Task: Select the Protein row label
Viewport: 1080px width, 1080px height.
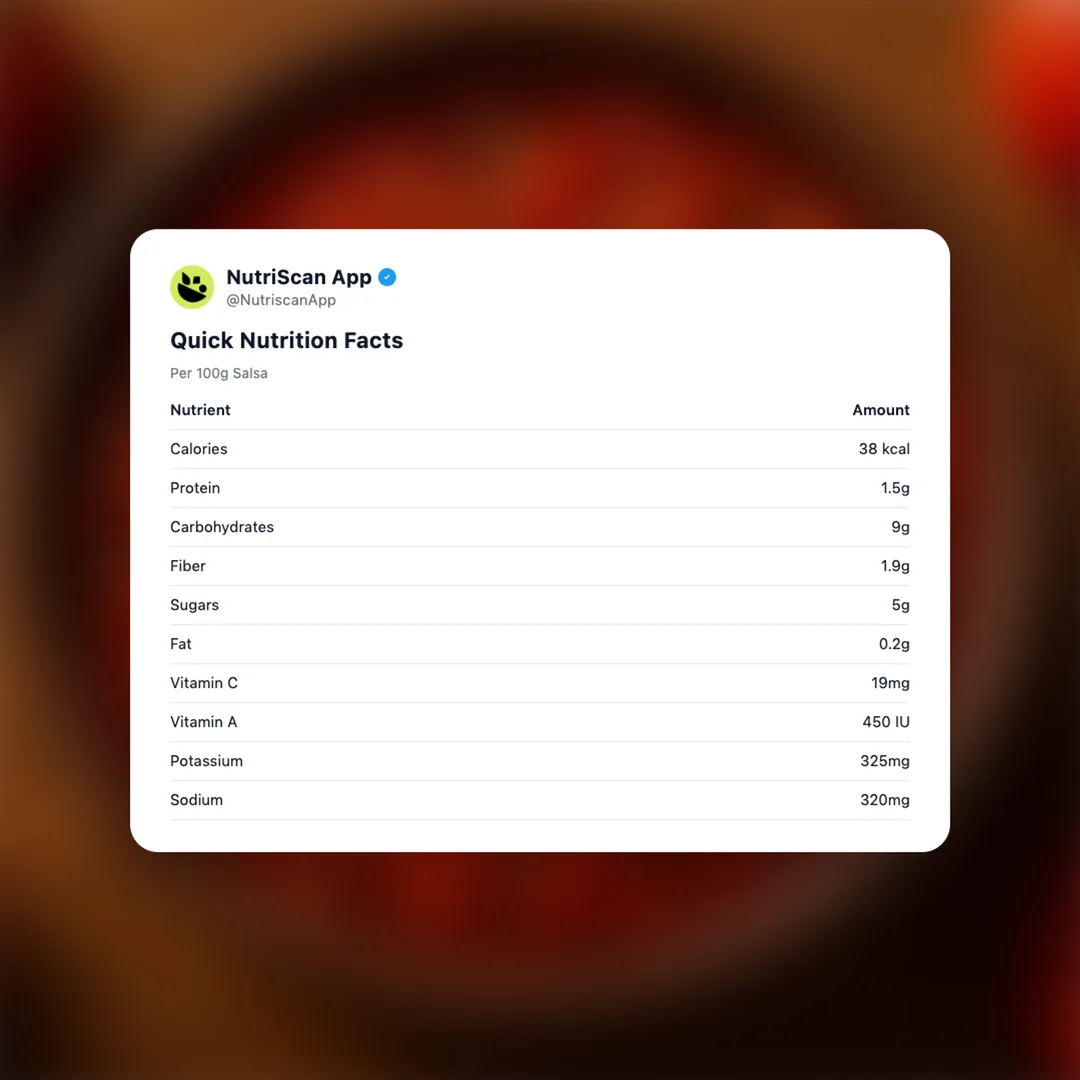Action: click(195, 488)
